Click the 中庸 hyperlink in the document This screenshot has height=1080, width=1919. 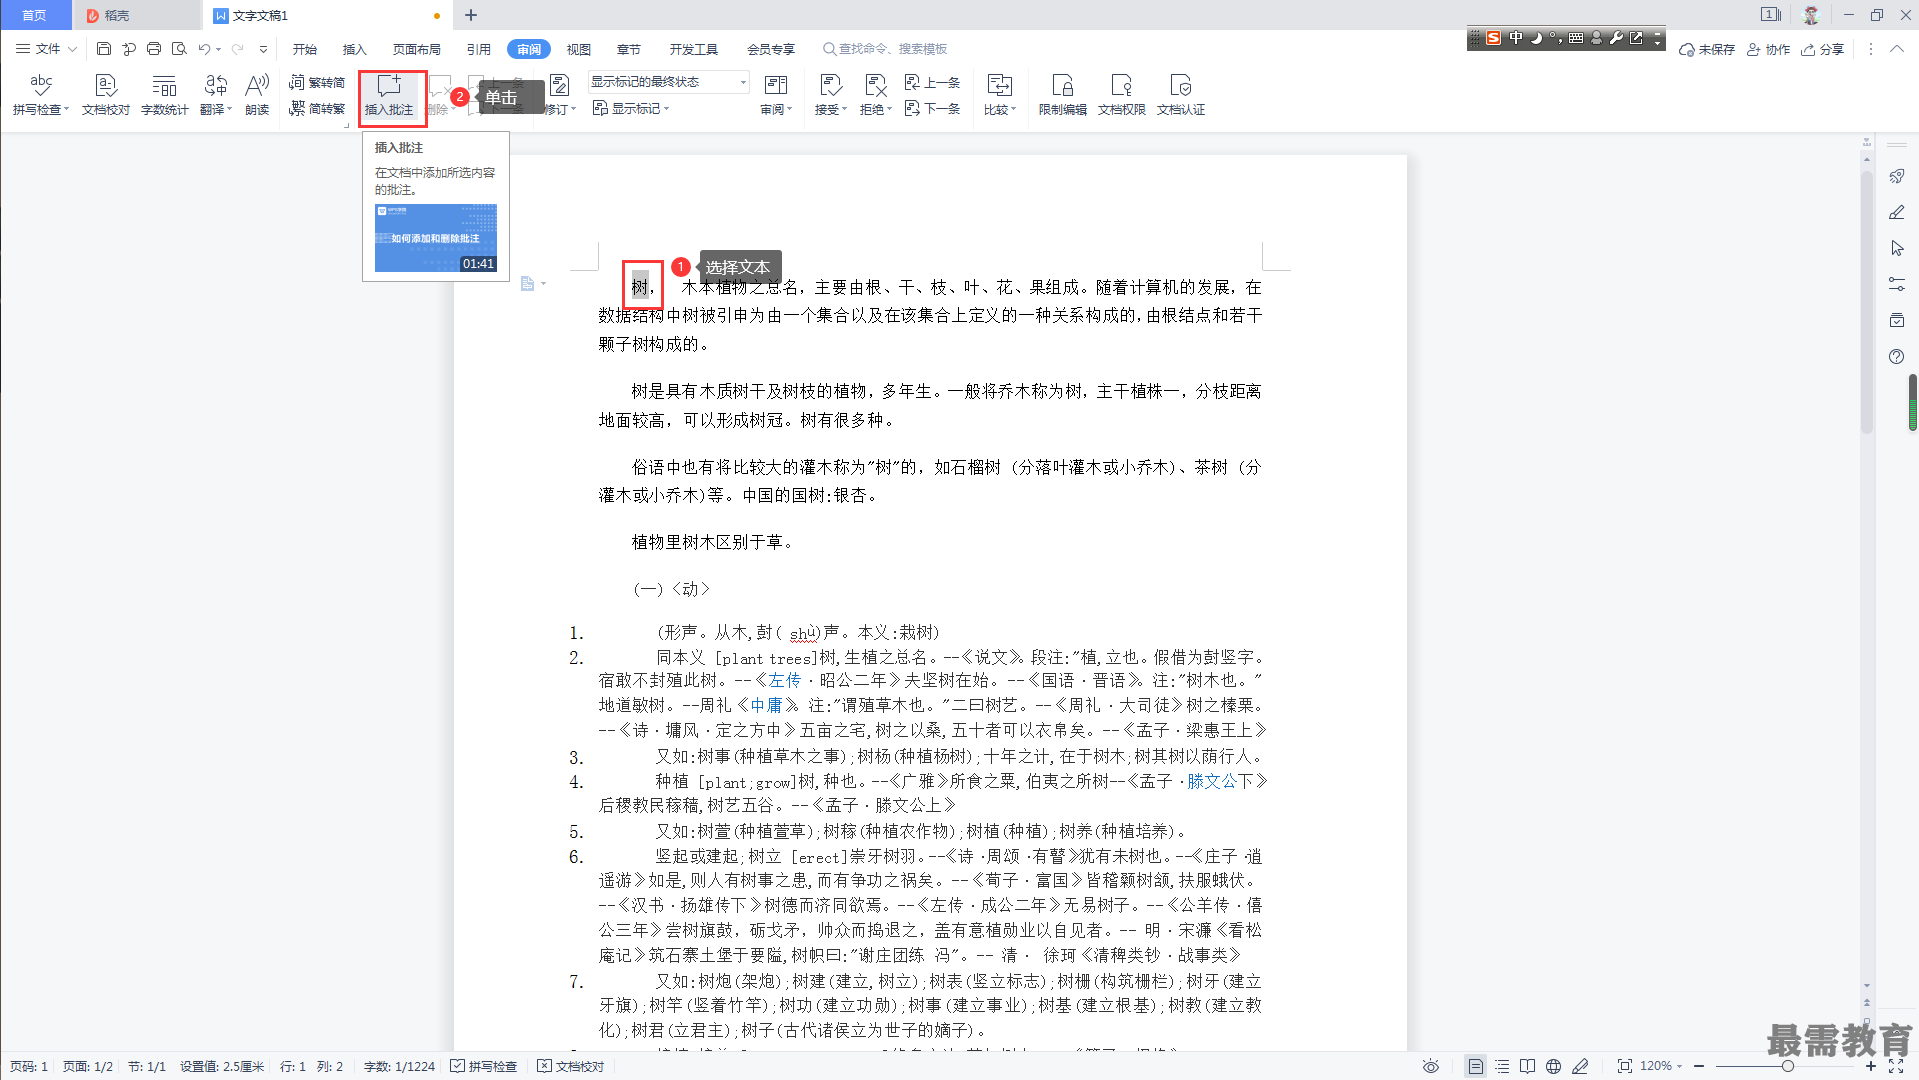pyautogui.click(x=766, y=706)
